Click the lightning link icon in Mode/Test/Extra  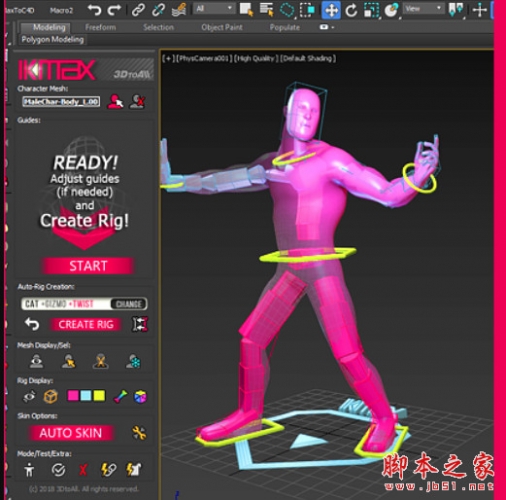[x=108, y=470]
